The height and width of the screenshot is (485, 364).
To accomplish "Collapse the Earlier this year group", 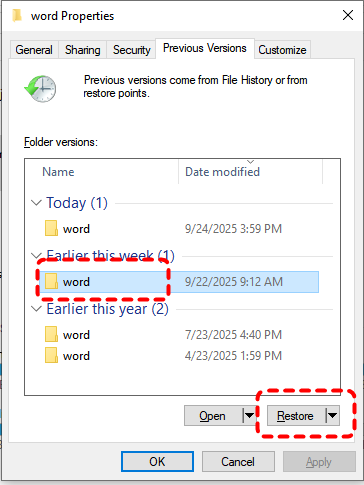I will click(36, 309).
